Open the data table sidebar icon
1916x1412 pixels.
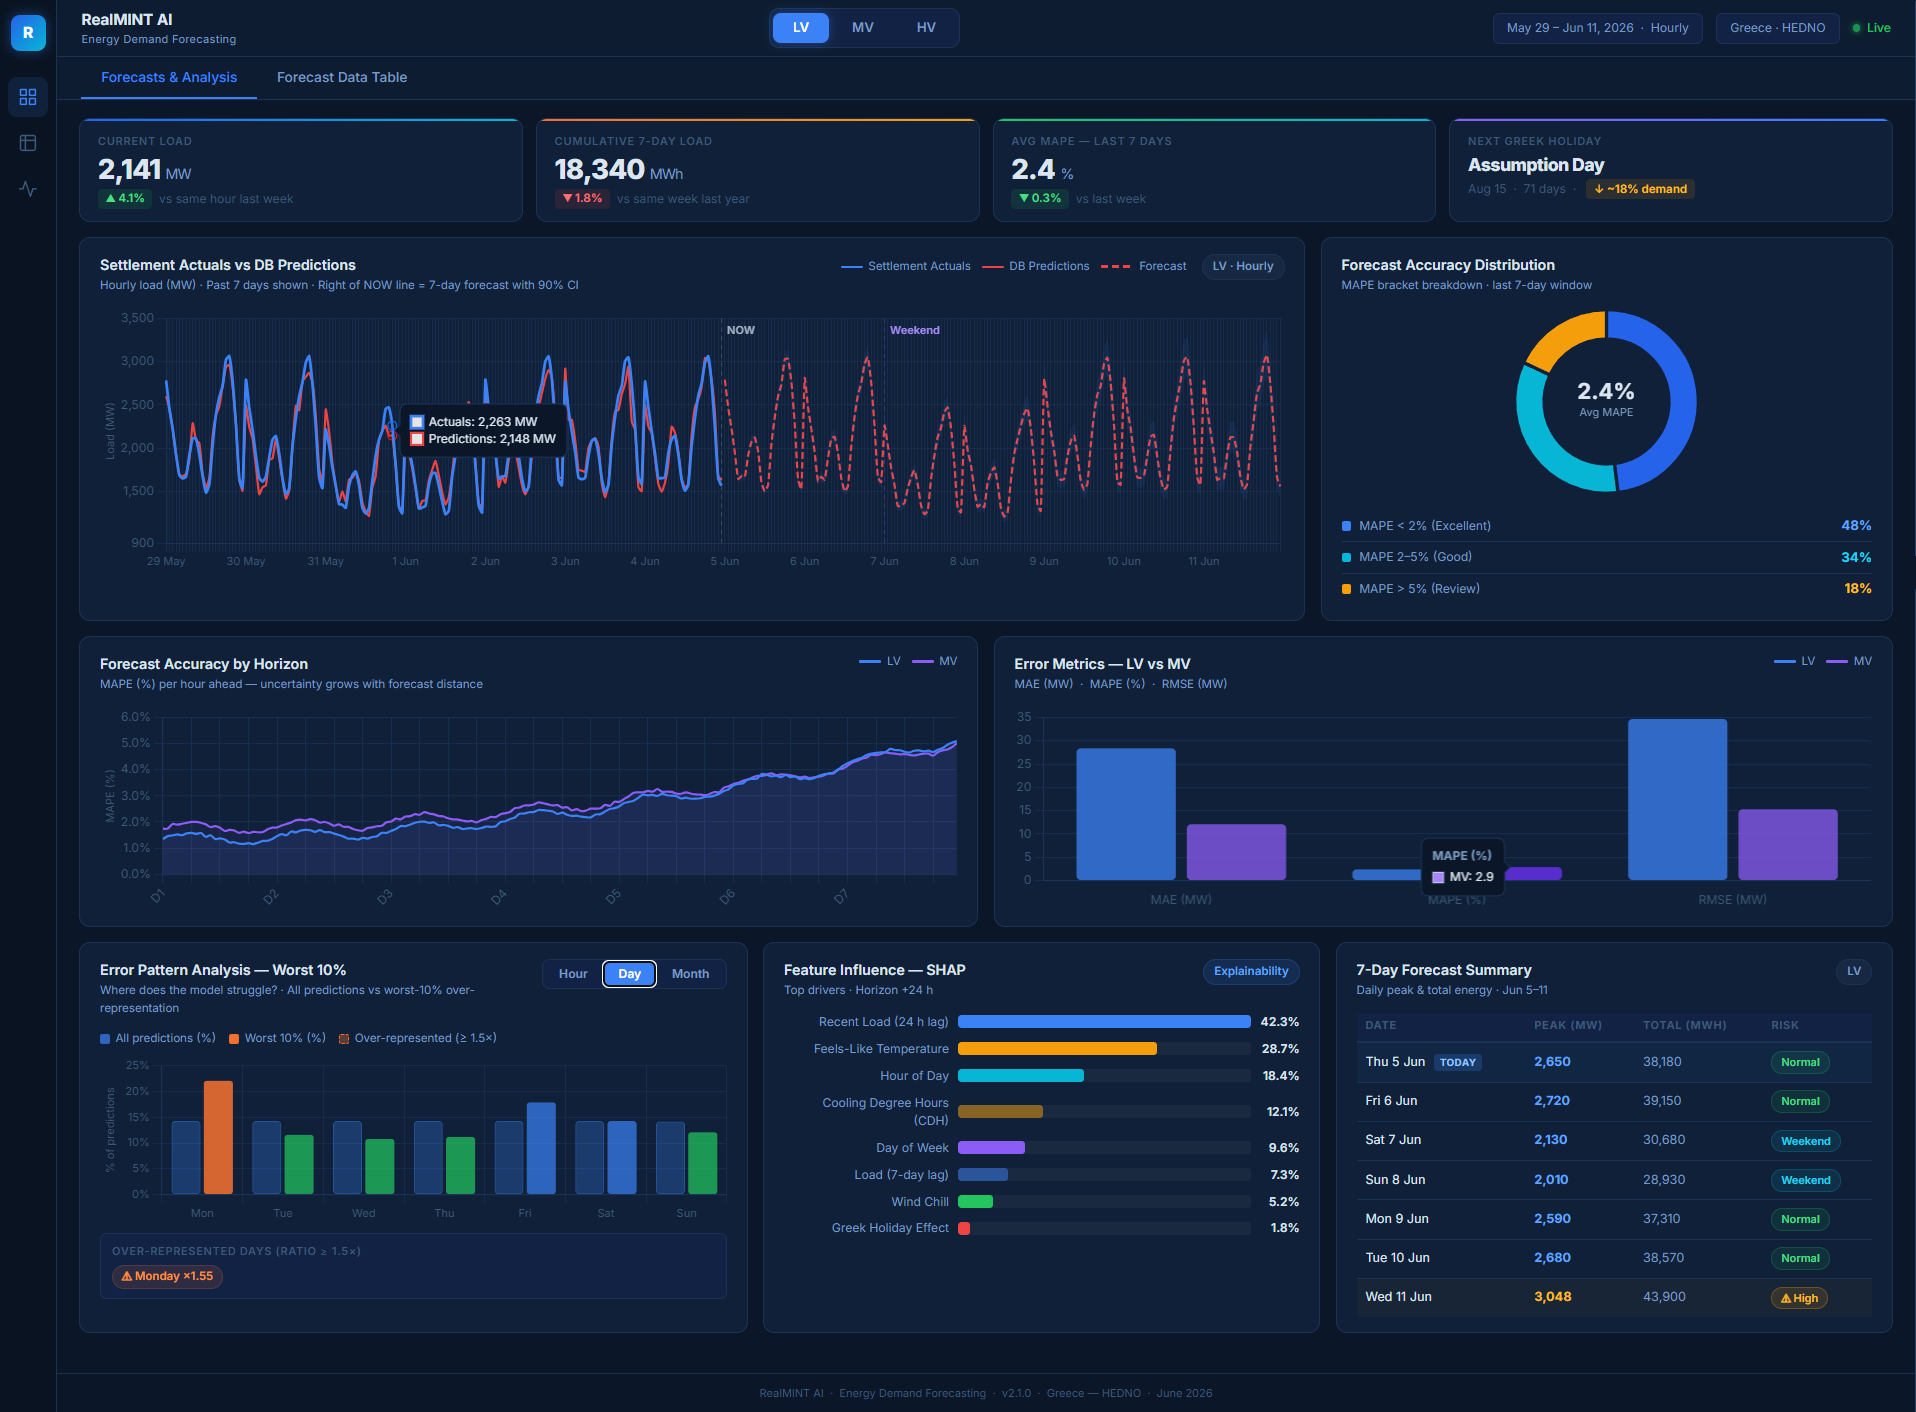28,143
